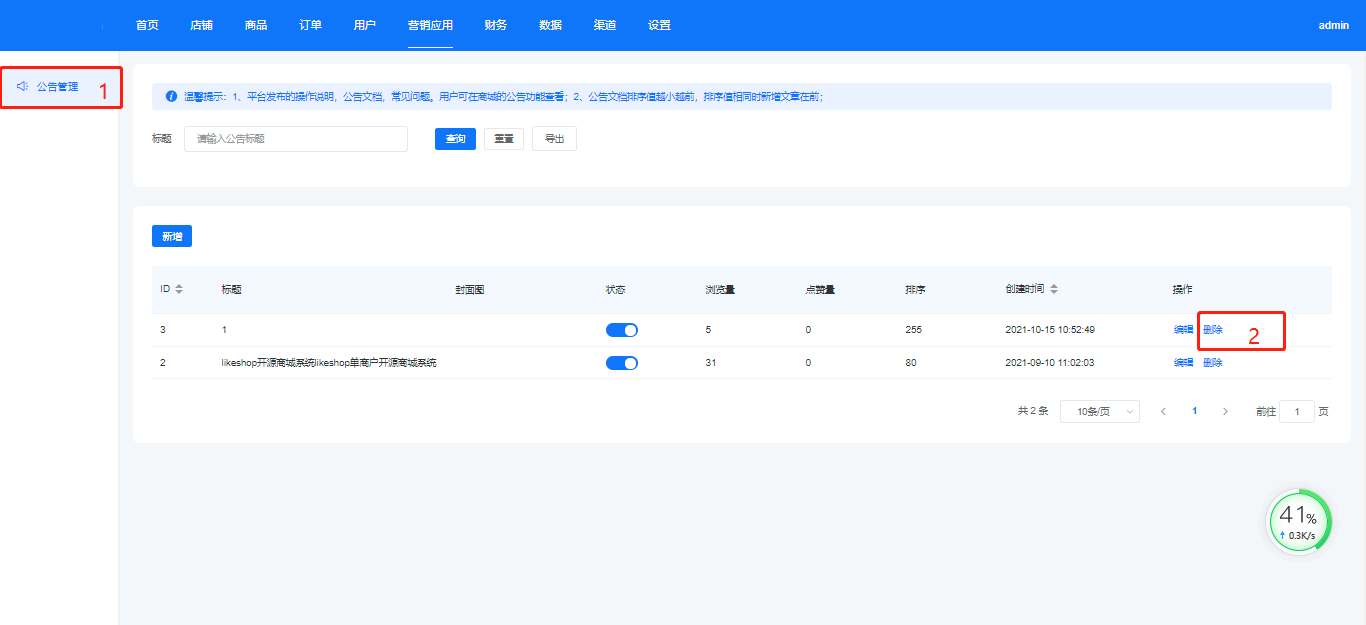The image size is (1366, 625).
Task: Delete the announcement with ID 3
Action: [x=1213, y=330]
